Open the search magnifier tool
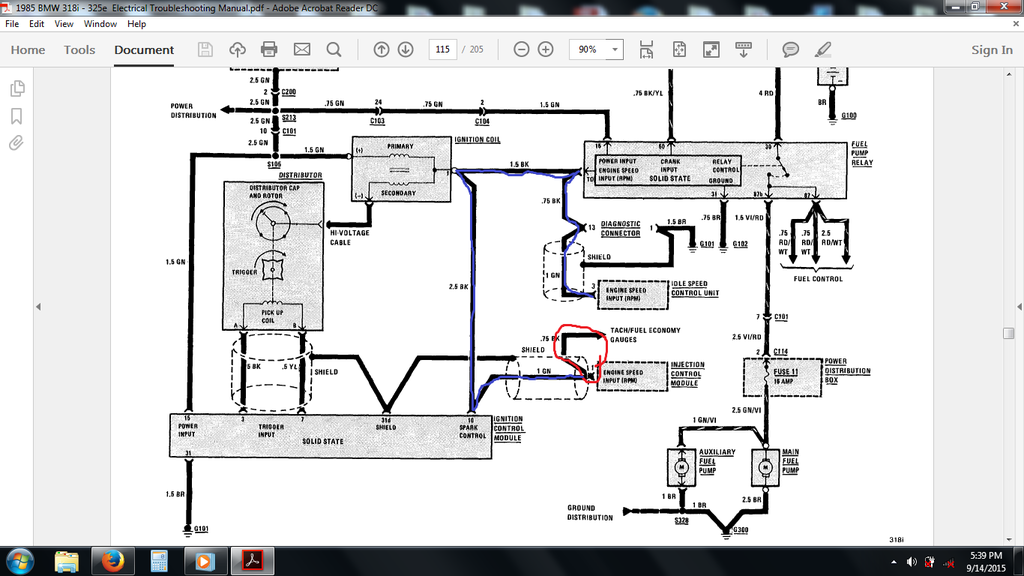 (x=334, y=50)
